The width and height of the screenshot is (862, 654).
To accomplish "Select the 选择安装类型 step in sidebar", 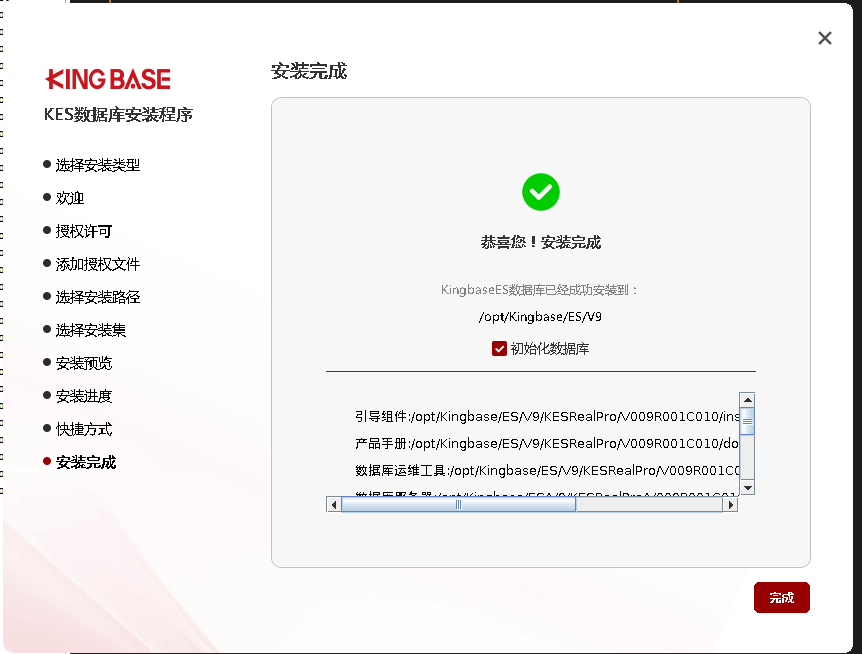I will [x=98, y=165].
